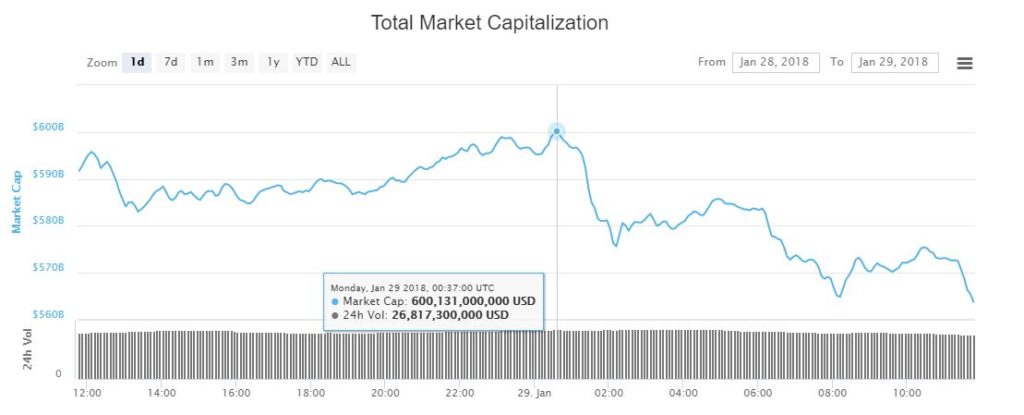
Task: Set zoom to 1m range
Action: (205, 62)
